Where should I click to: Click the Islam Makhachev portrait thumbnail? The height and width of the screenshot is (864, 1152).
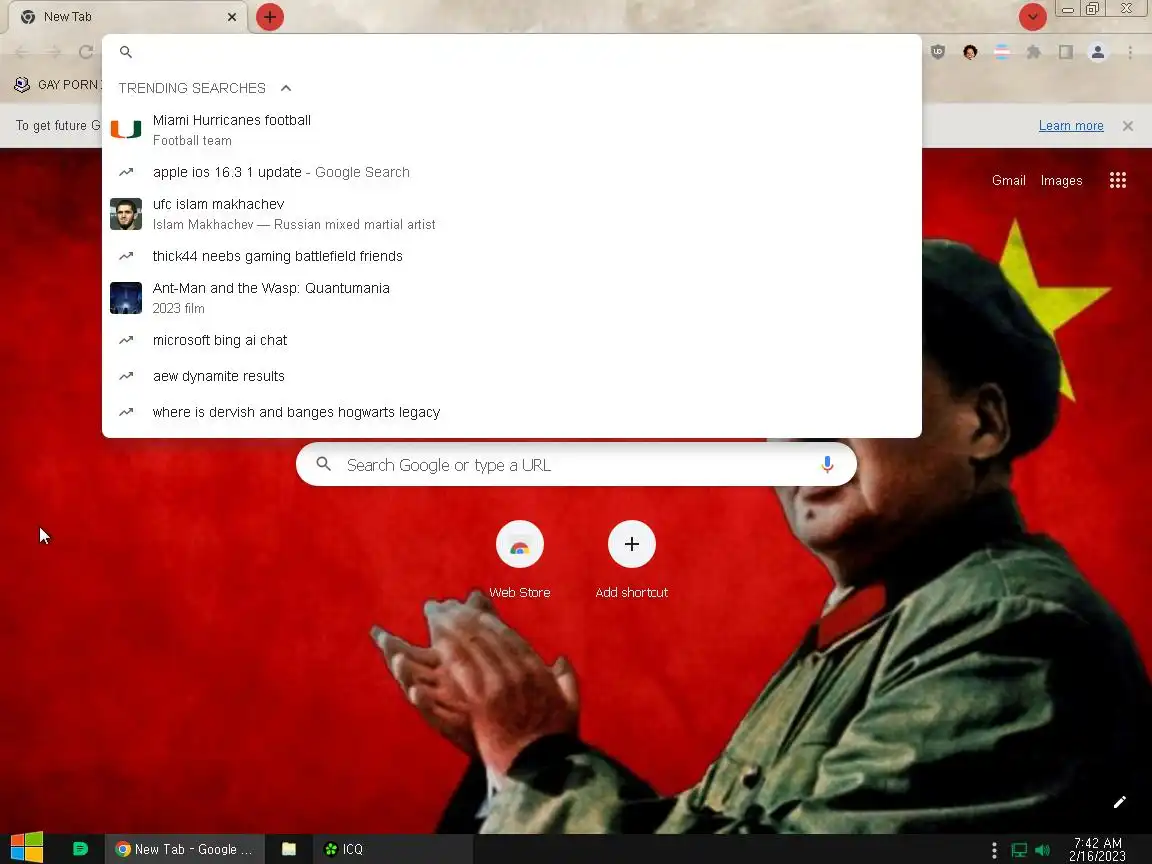(126, 214)
